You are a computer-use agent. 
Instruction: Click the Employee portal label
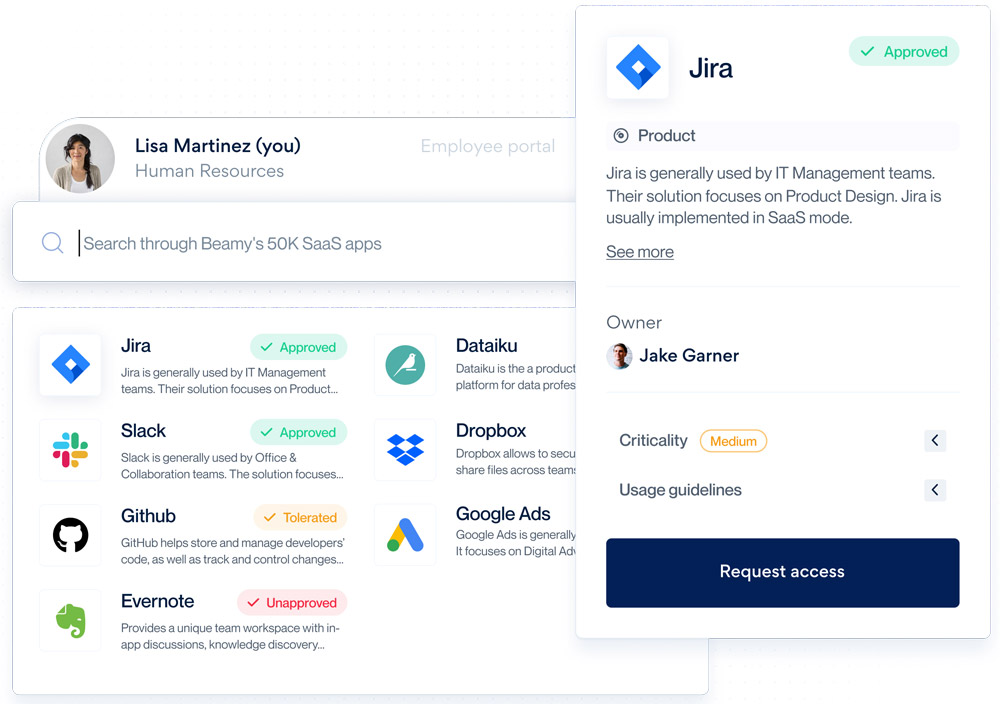[x=488, y=147]
